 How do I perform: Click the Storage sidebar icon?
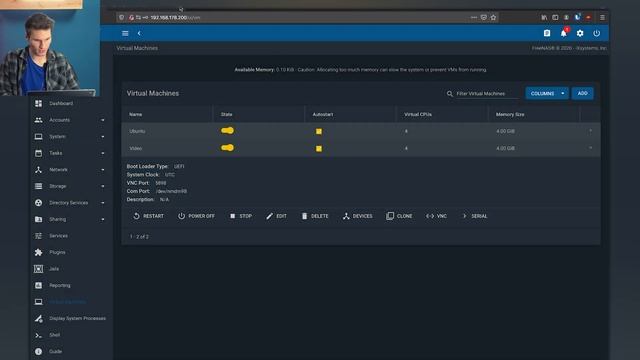pyautogui.click(x=38, y=186)
